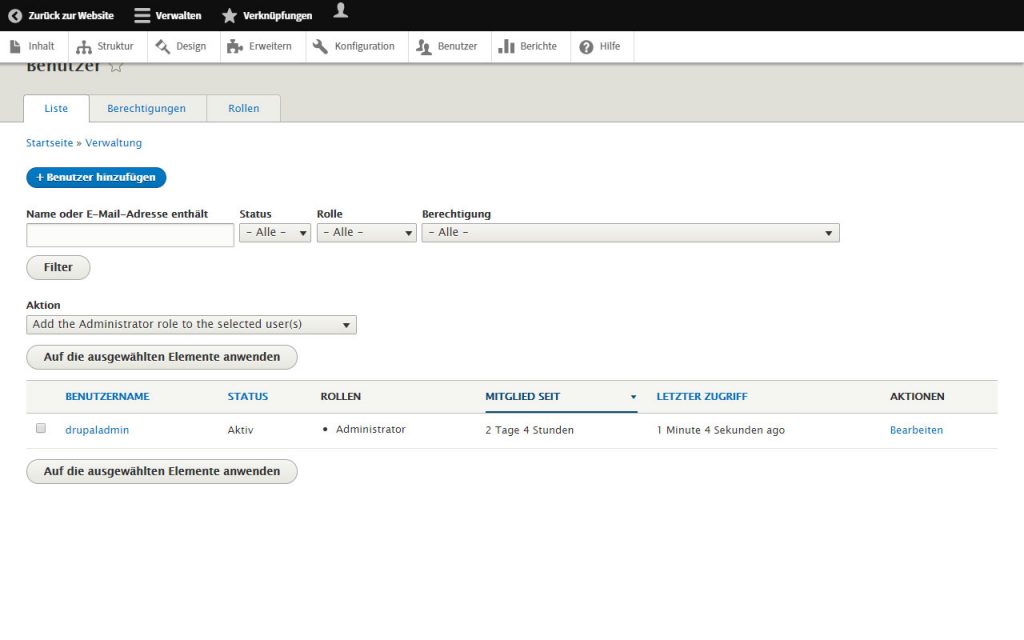The height and width of the screenshot is (640, 1024).
Task: Open Berichte in the admin toolbar
Action: (528, 46)
